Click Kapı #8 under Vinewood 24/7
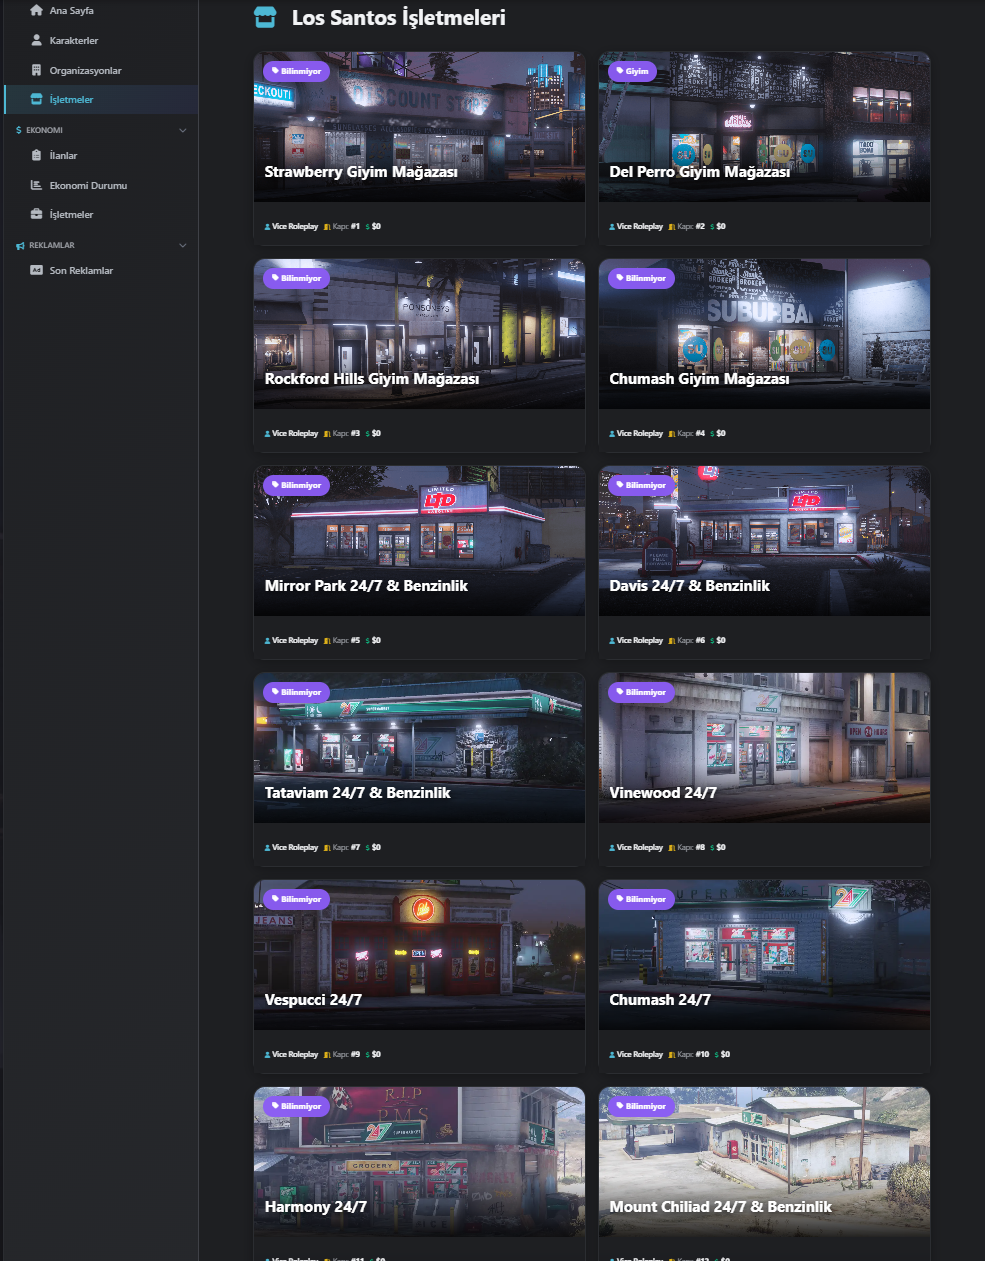The image size is (985, 1261). [x=691, y=848]
